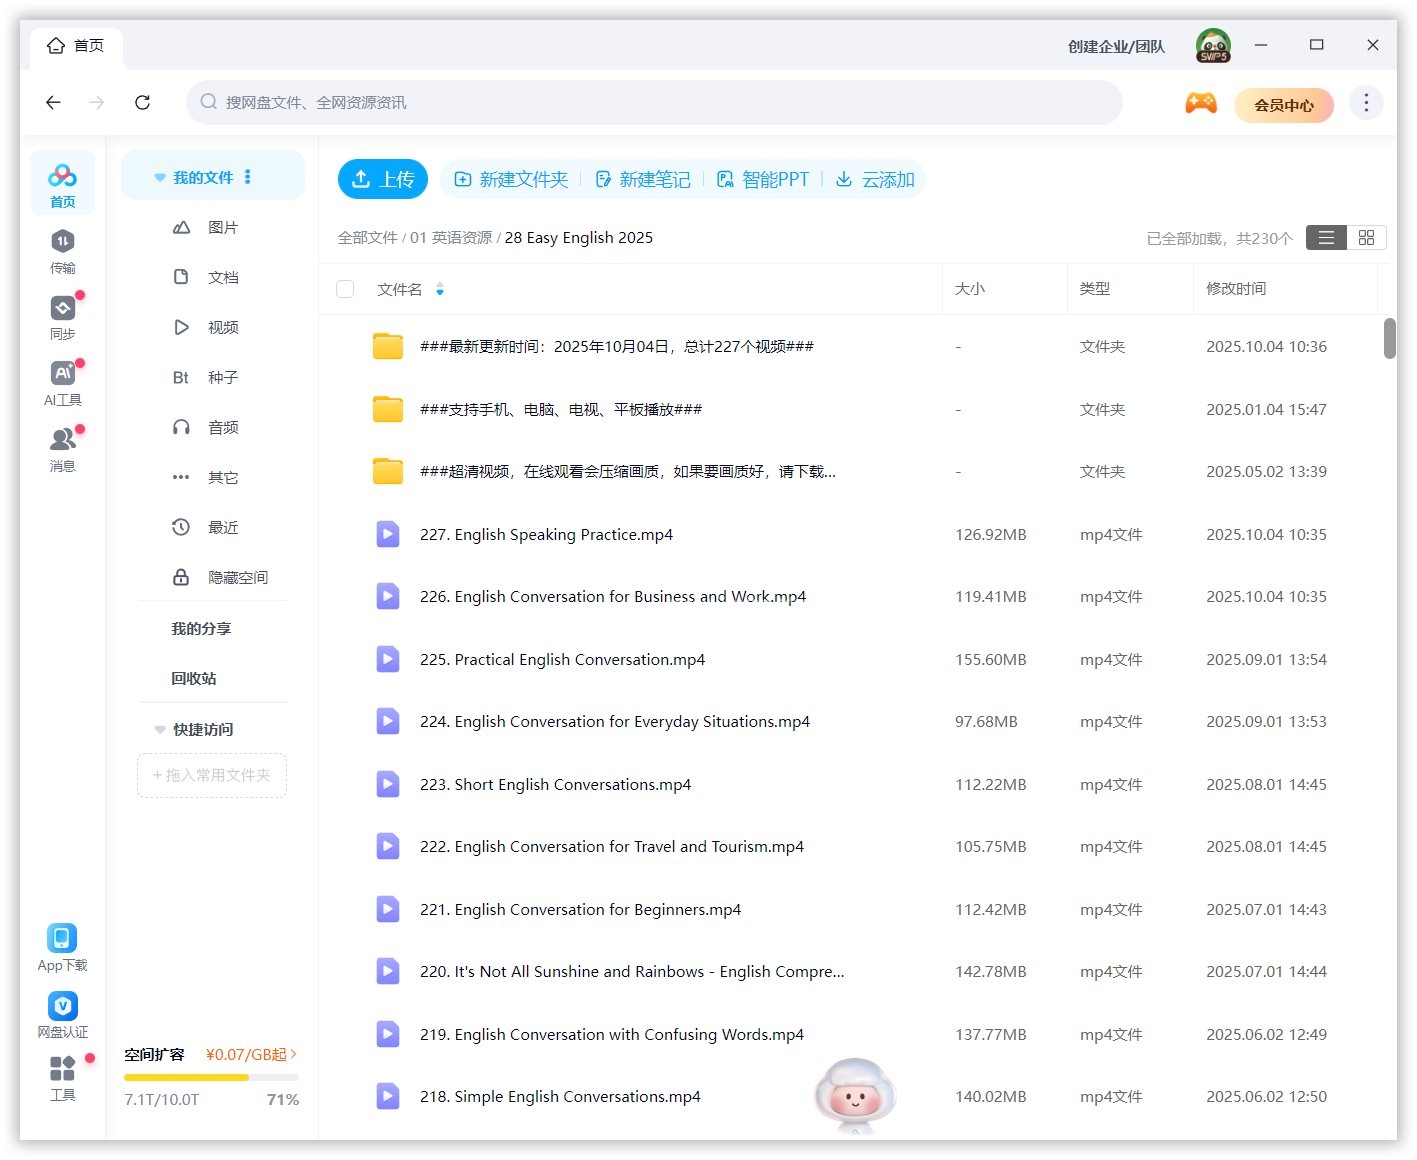Open AI工具 from the left sidebar

62,374
